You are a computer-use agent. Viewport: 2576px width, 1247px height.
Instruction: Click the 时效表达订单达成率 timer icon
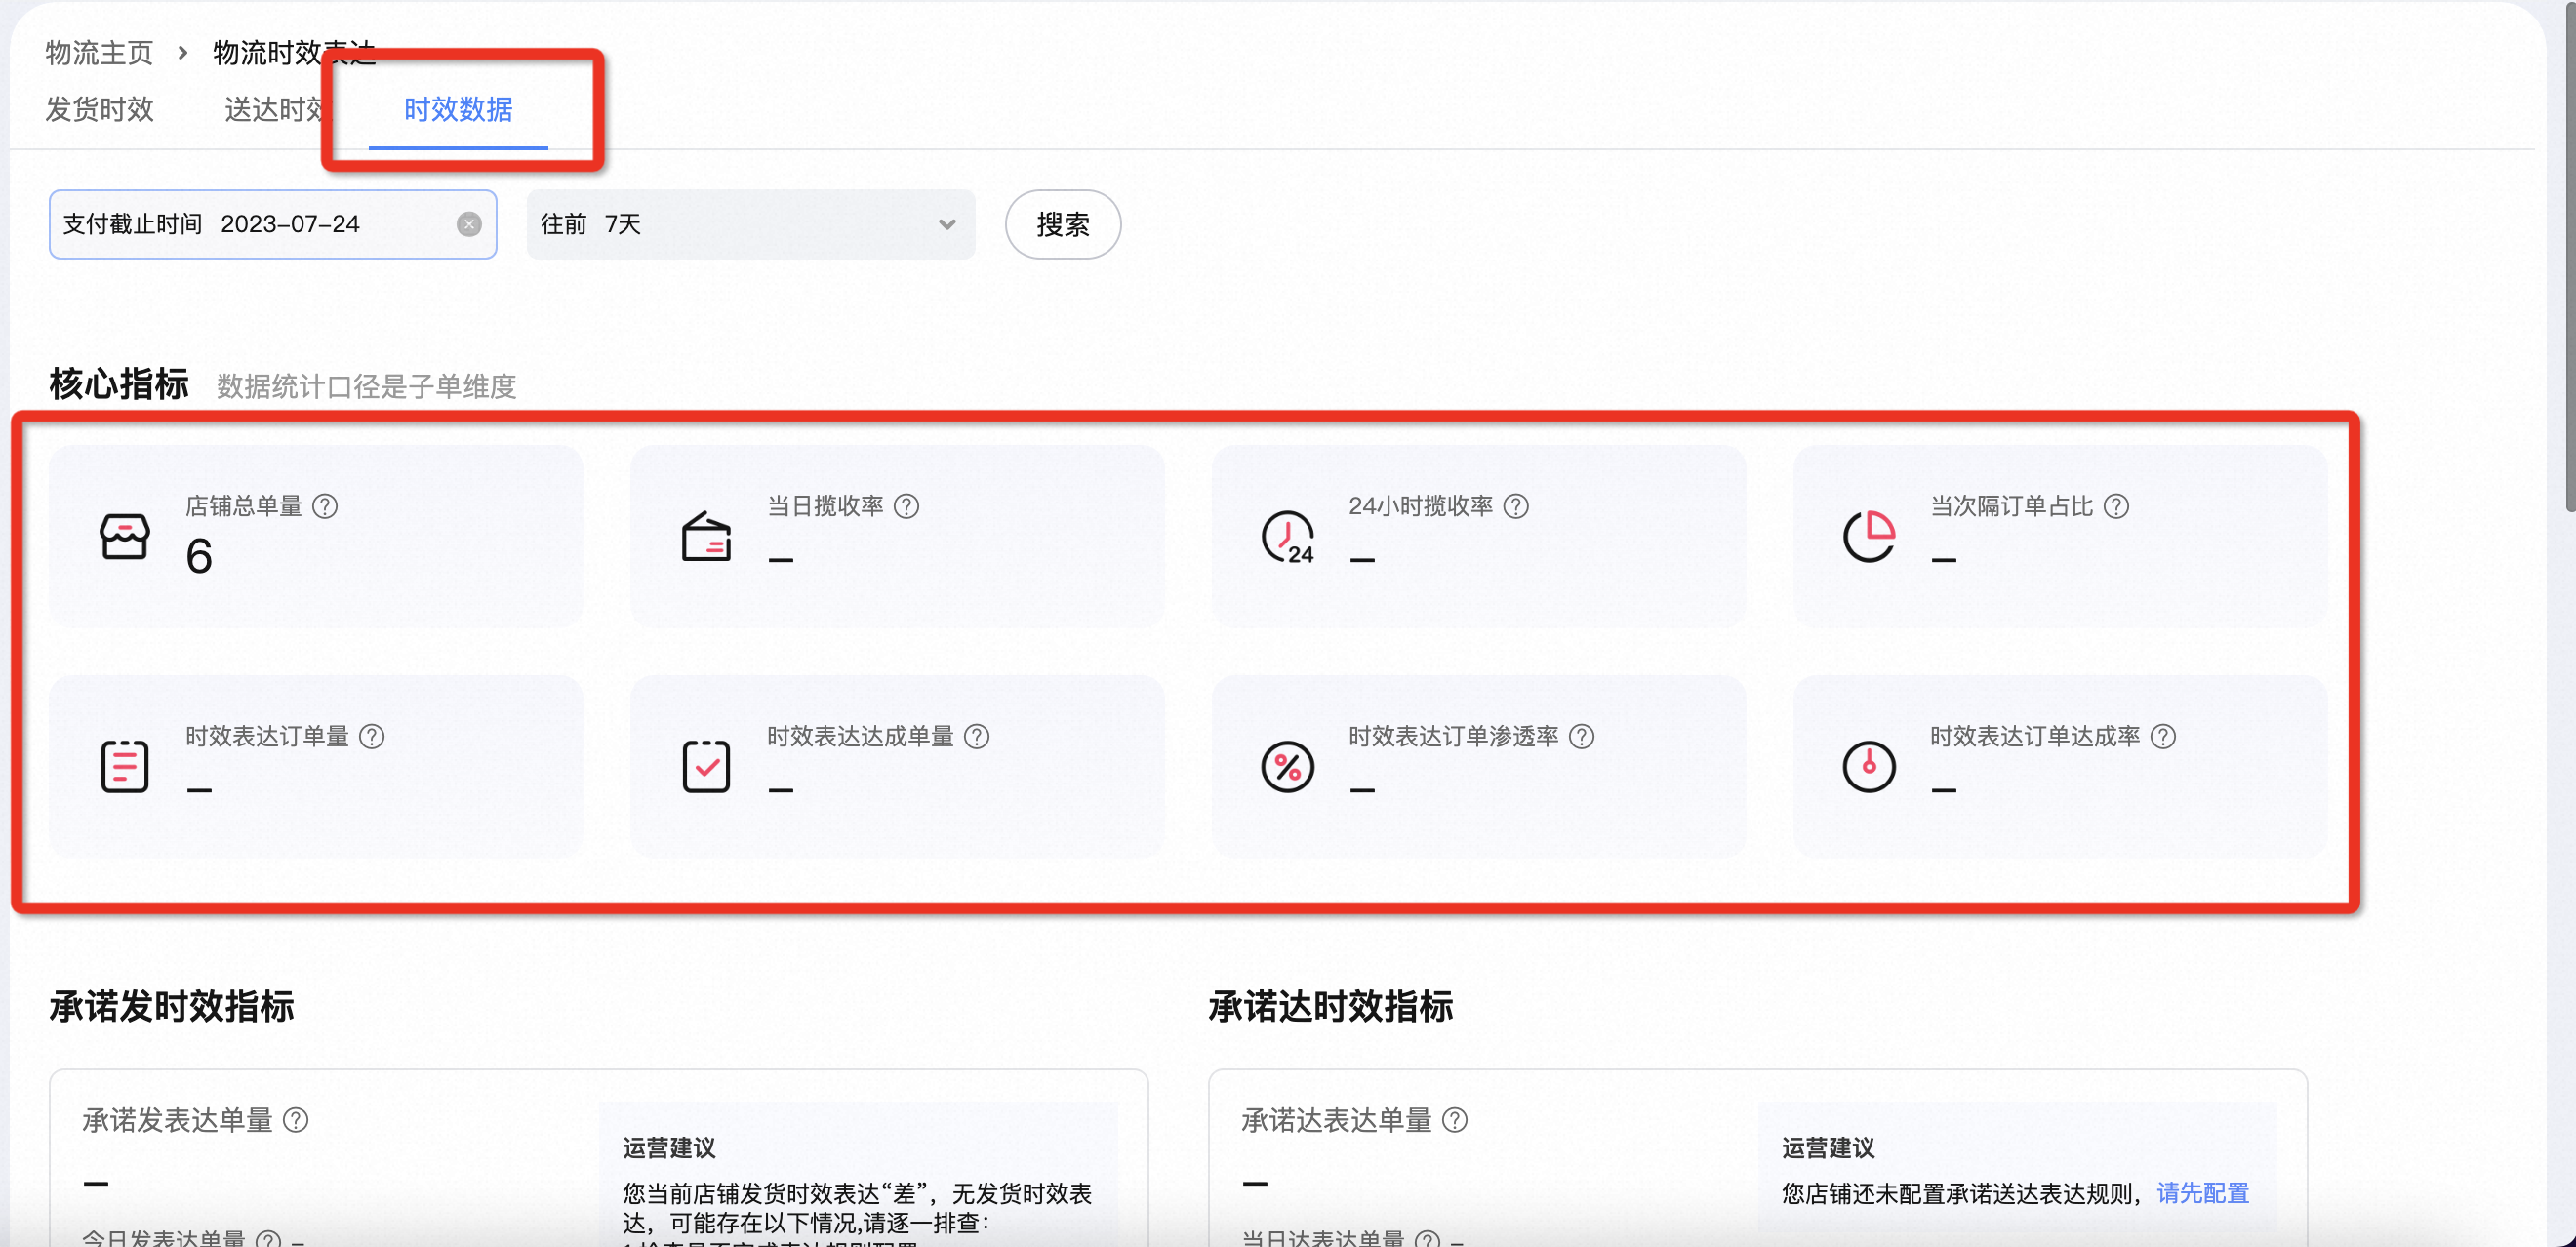1869,767
